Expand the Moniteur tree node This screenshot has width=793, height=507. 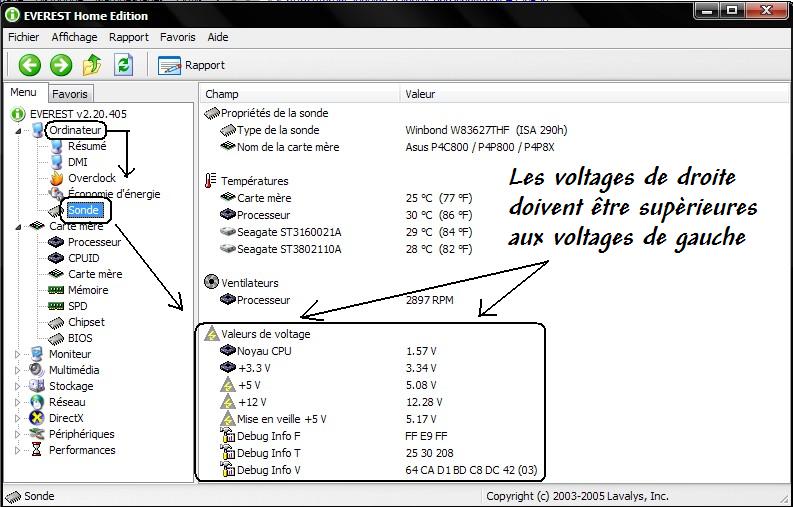tap(17, 354)
